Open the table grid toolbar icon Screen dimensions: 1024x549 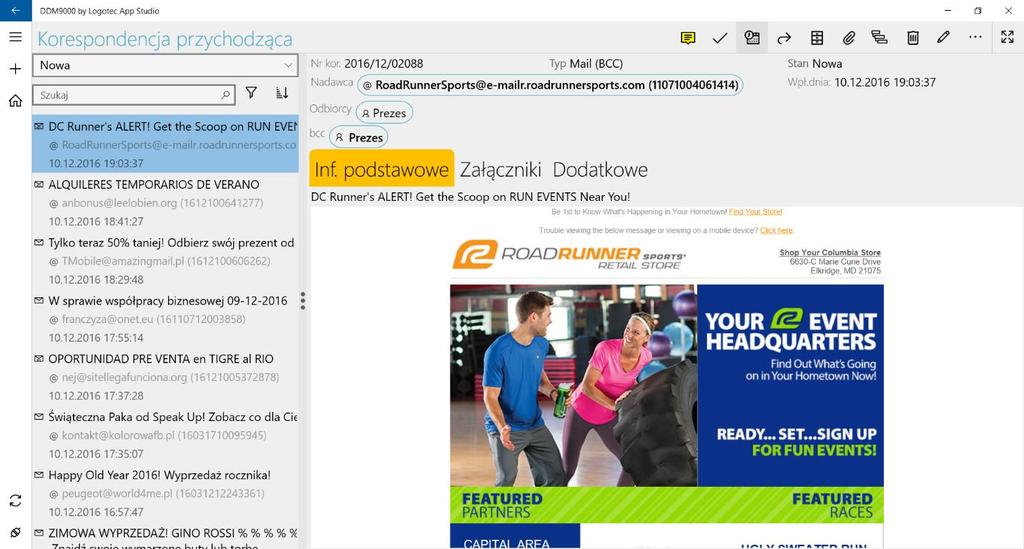[816, 38]
